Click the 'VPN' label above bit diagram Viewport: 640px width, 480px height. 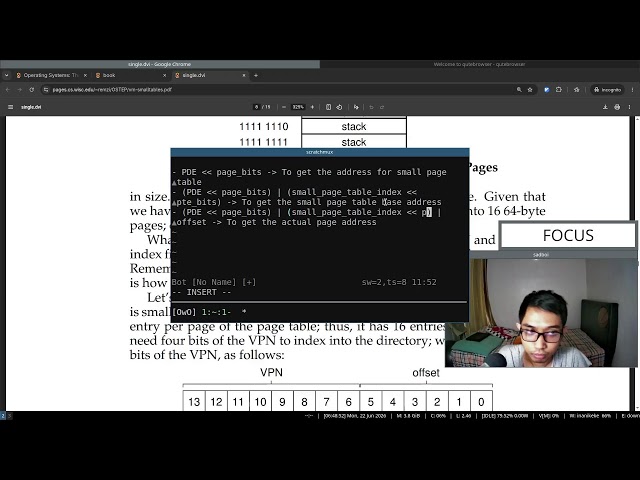tap(271, 372)
